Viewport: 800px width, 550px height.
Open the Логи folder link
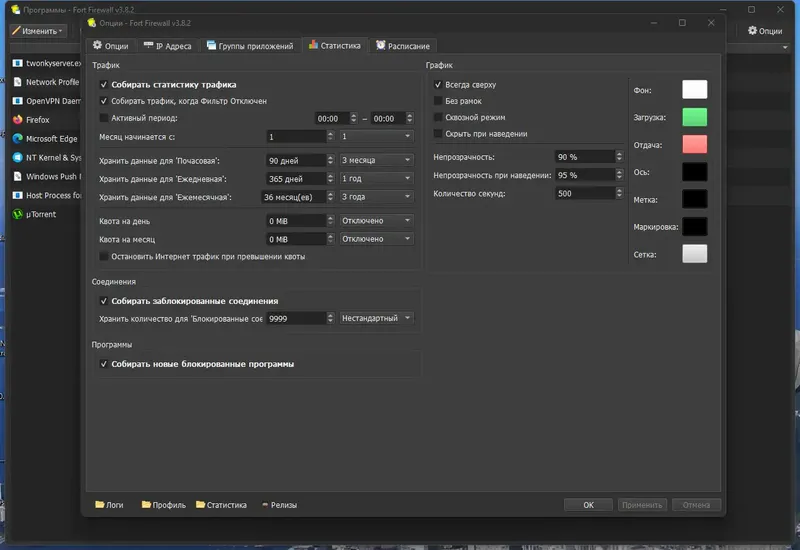[108, 505]
